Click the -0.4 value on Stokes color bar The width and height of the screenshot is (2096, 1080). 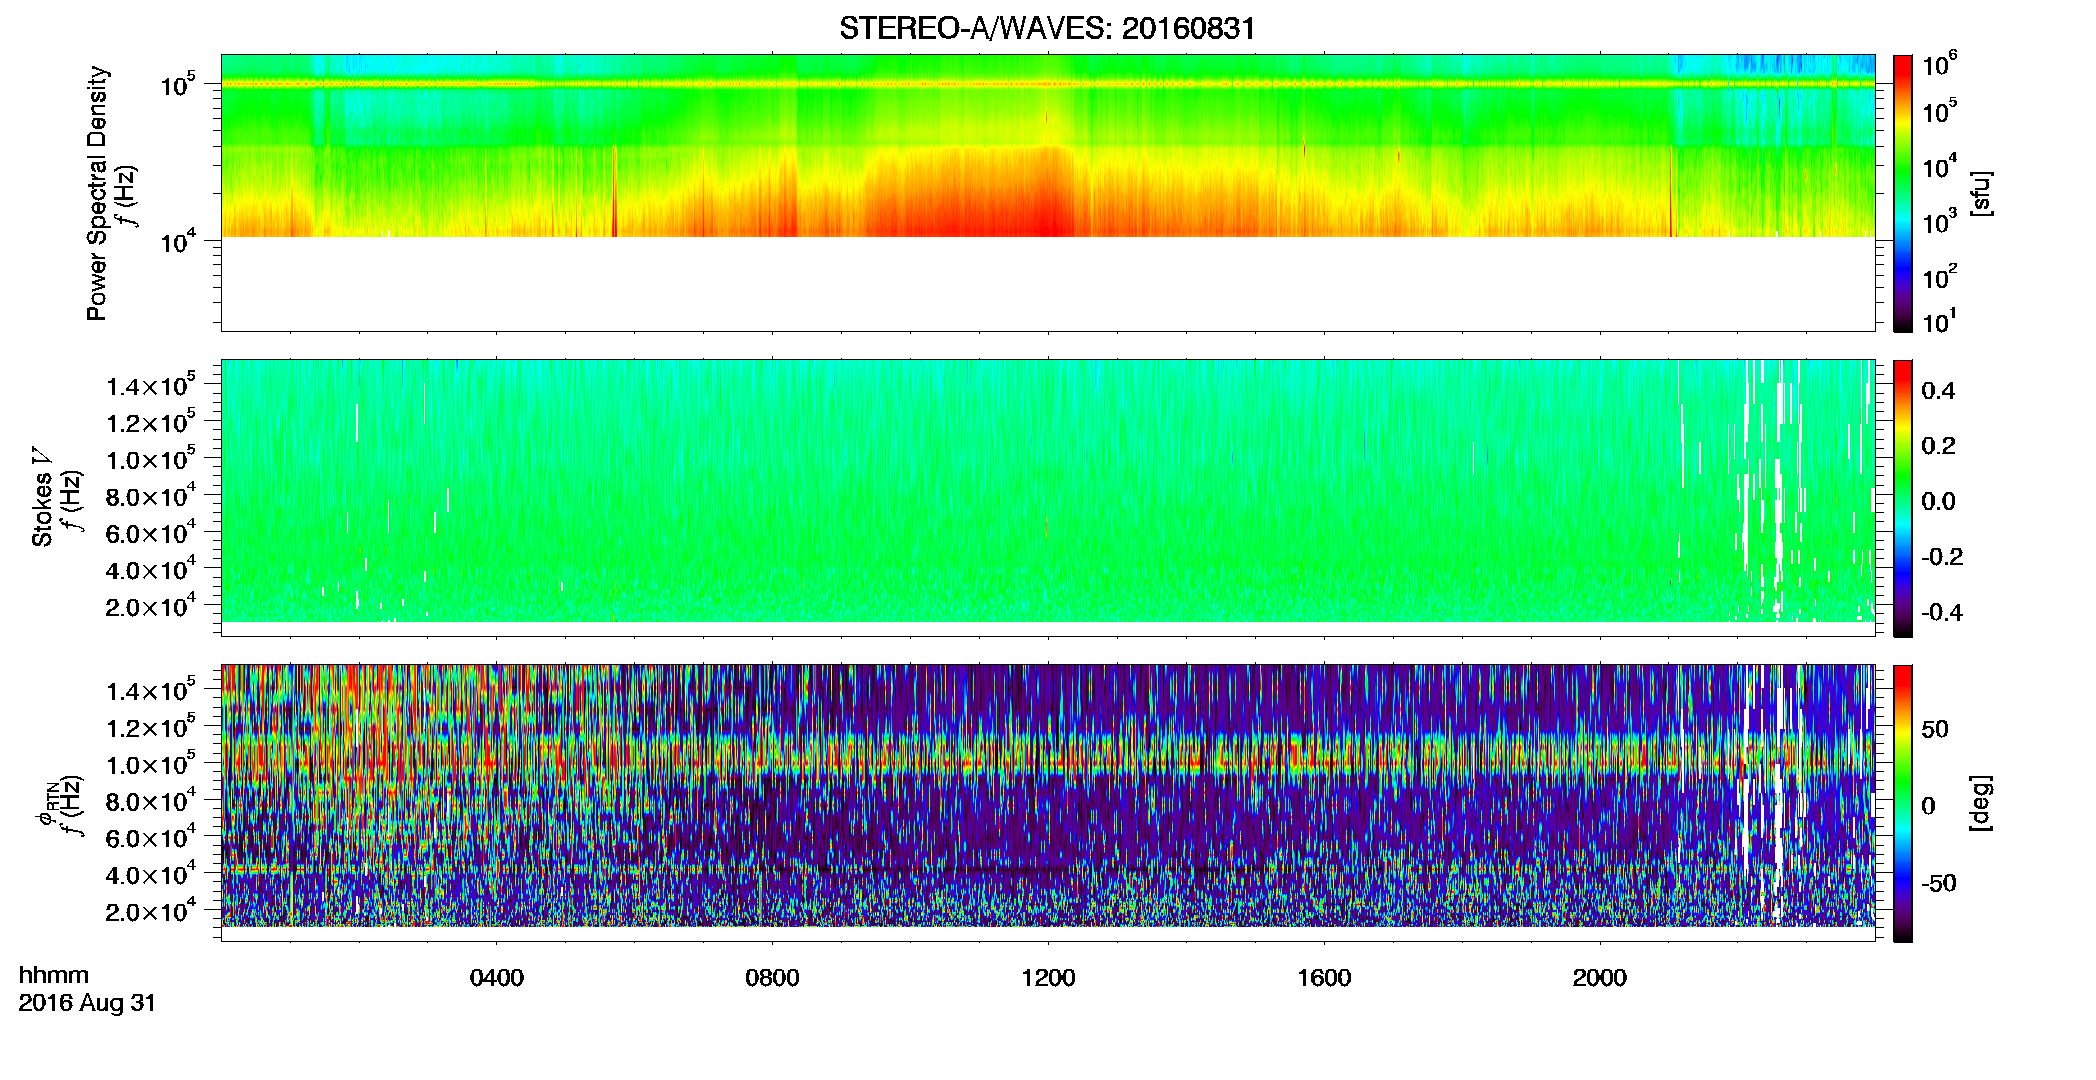[1942, 612]
